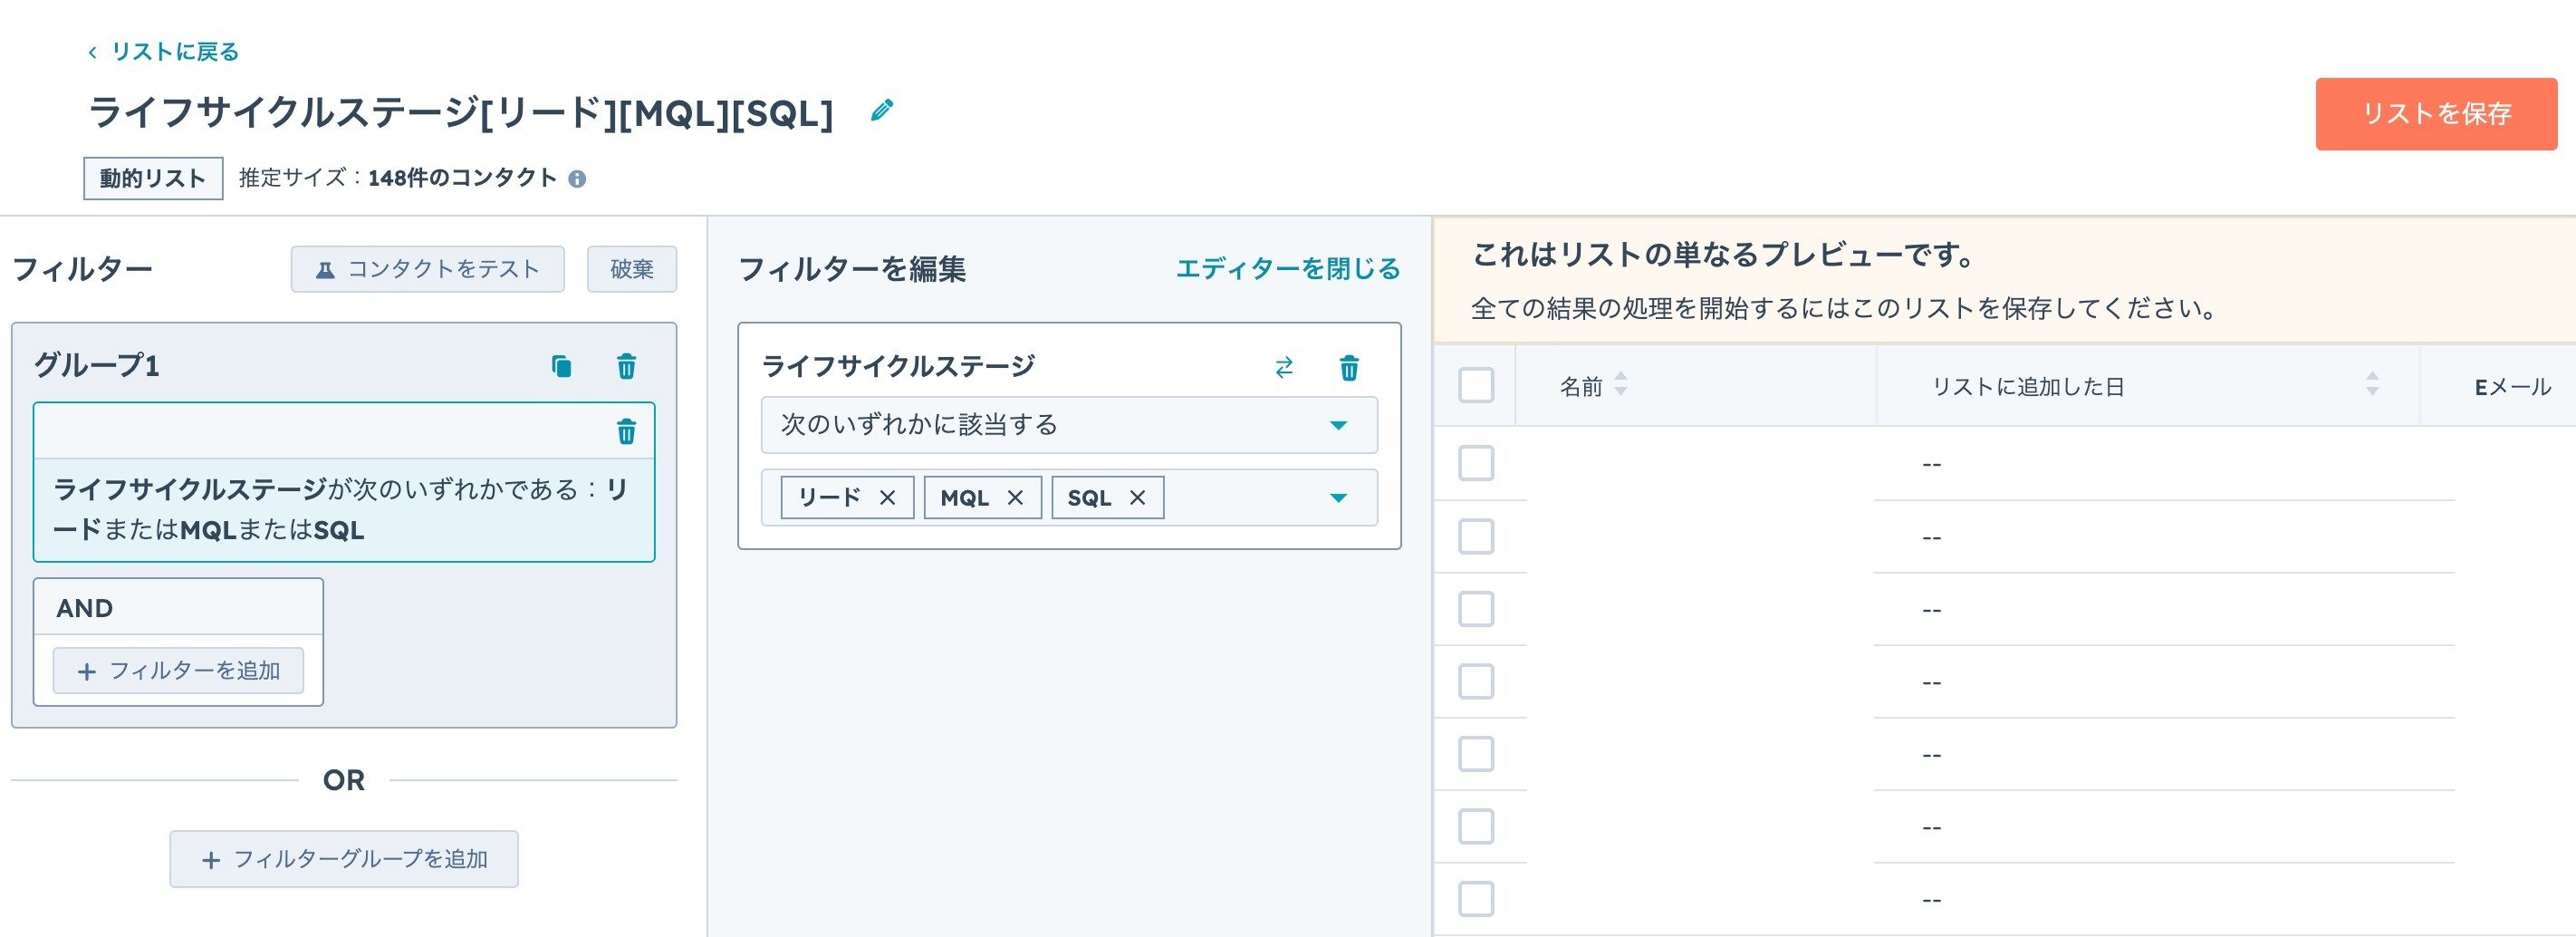Delete the lifecycle stage filter card in グループ1
This screenshot has width=2576, height=937.
click(x=627, y=431)
